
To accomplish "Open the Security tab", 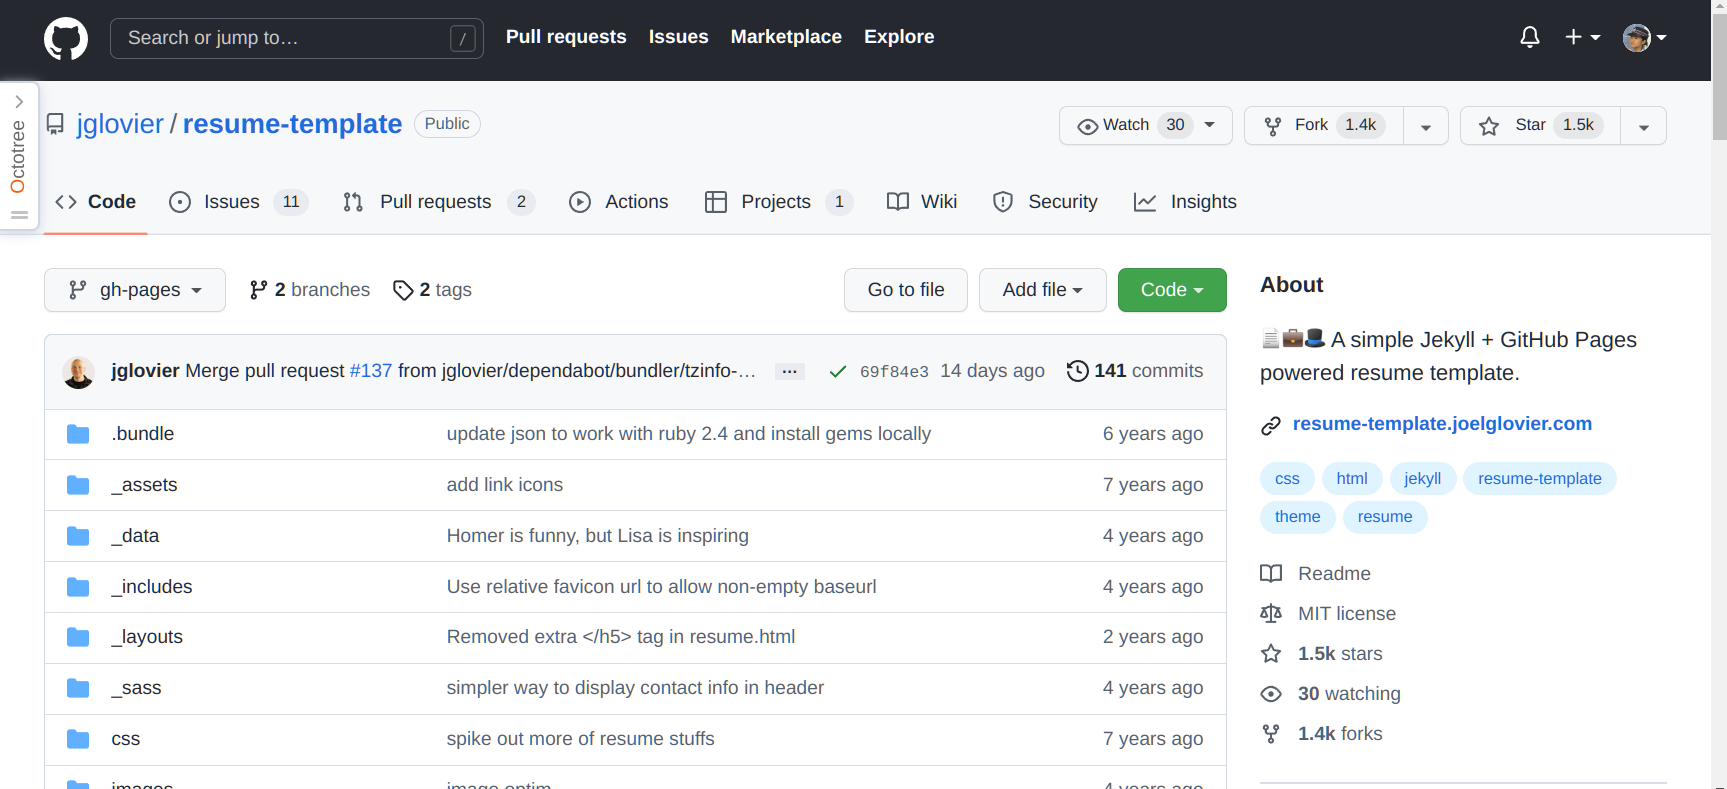I will [x=1045, y=202].
